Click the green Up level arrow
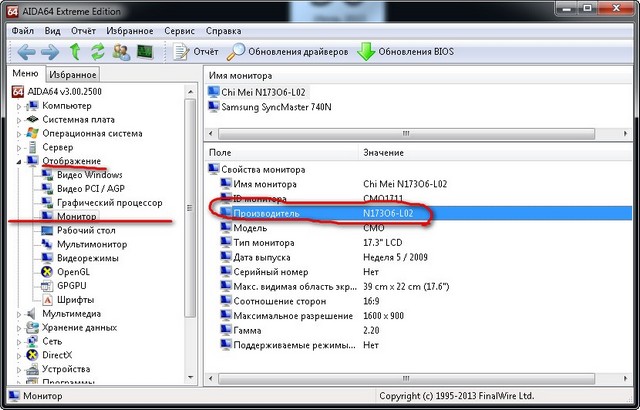This screenshot has height=410, width=640. point(76,51)
